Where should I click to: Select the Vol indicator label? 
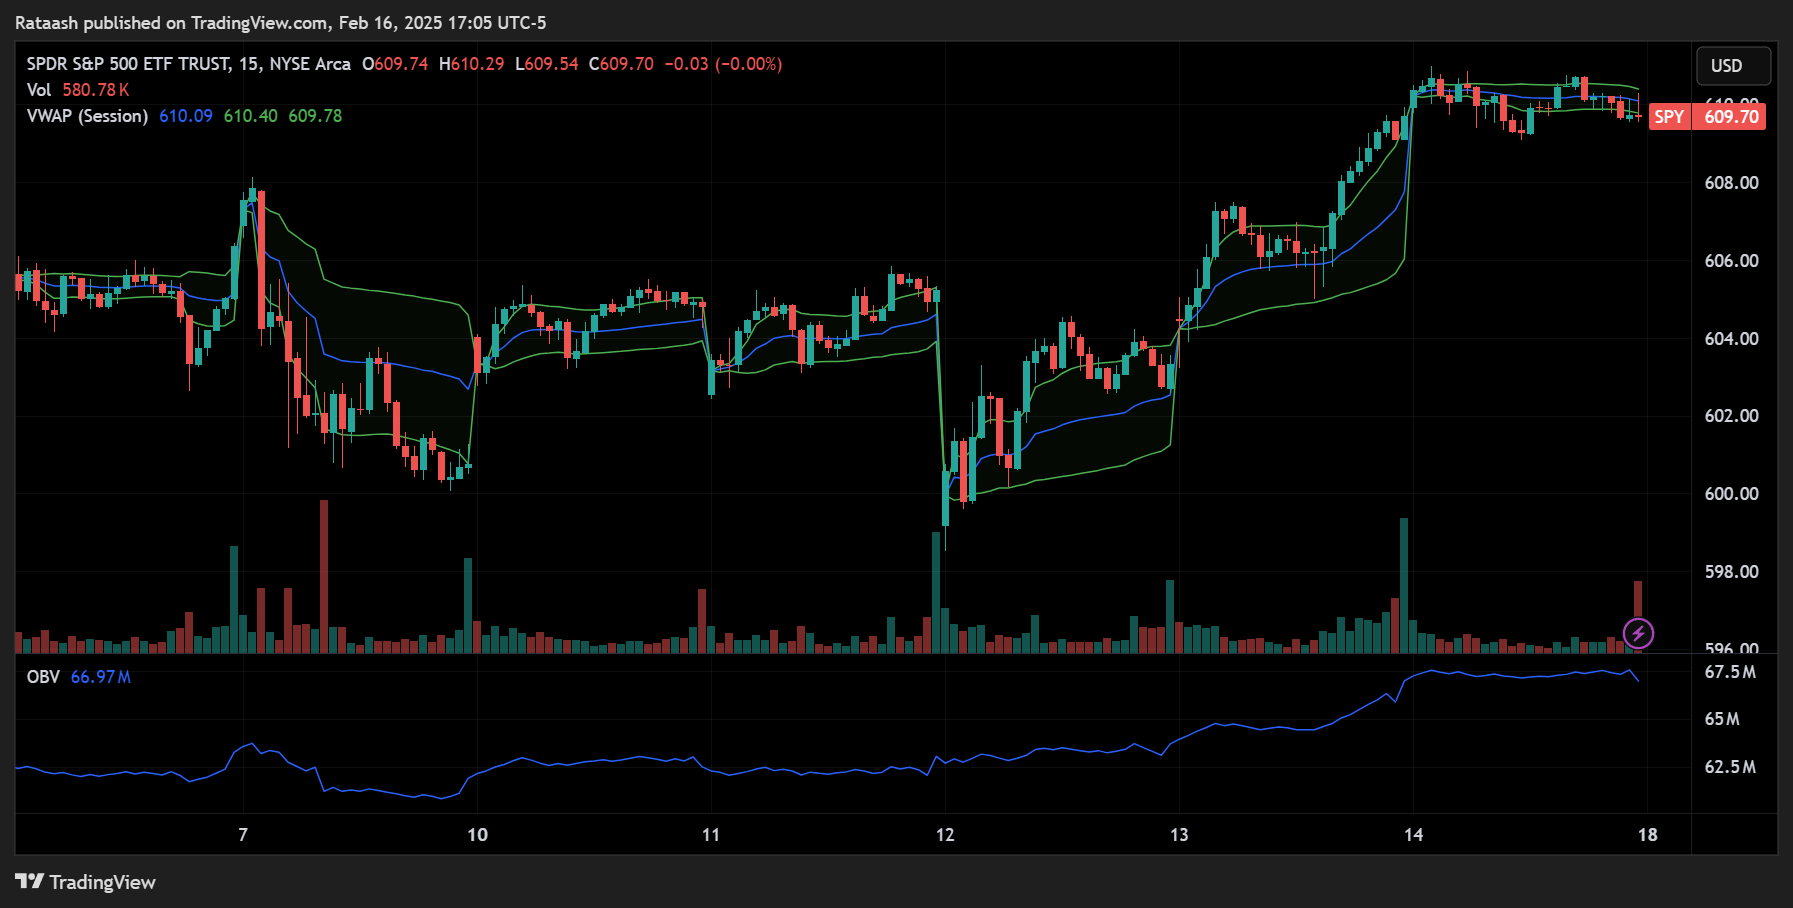tap(38, 90)
